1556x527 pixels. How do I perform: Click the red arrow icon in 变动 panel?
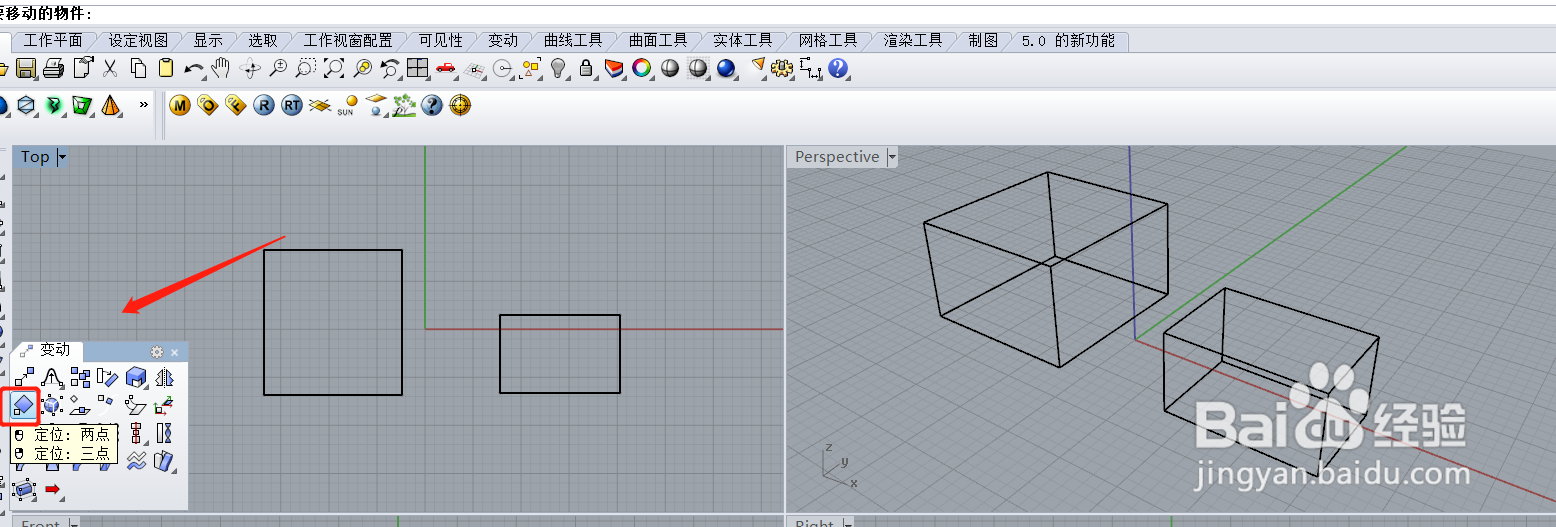click(x=52, y=489)
